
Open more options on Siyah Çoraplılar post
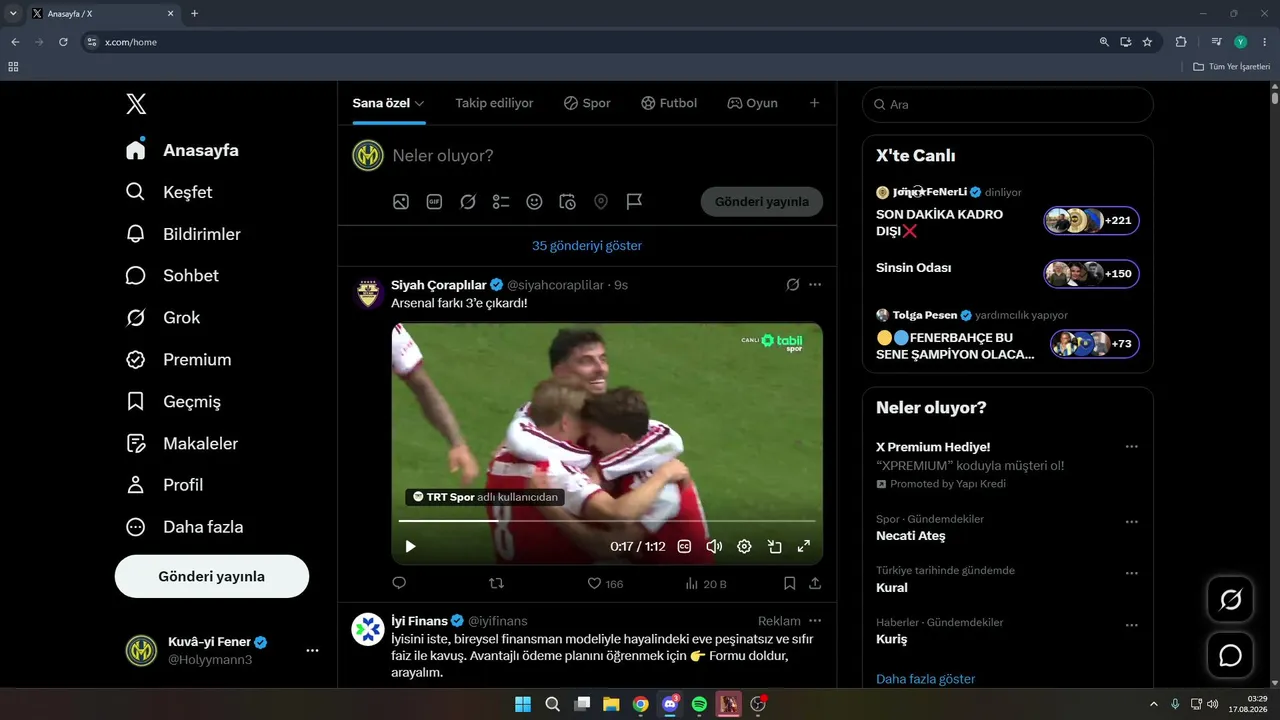click(815, 285)
